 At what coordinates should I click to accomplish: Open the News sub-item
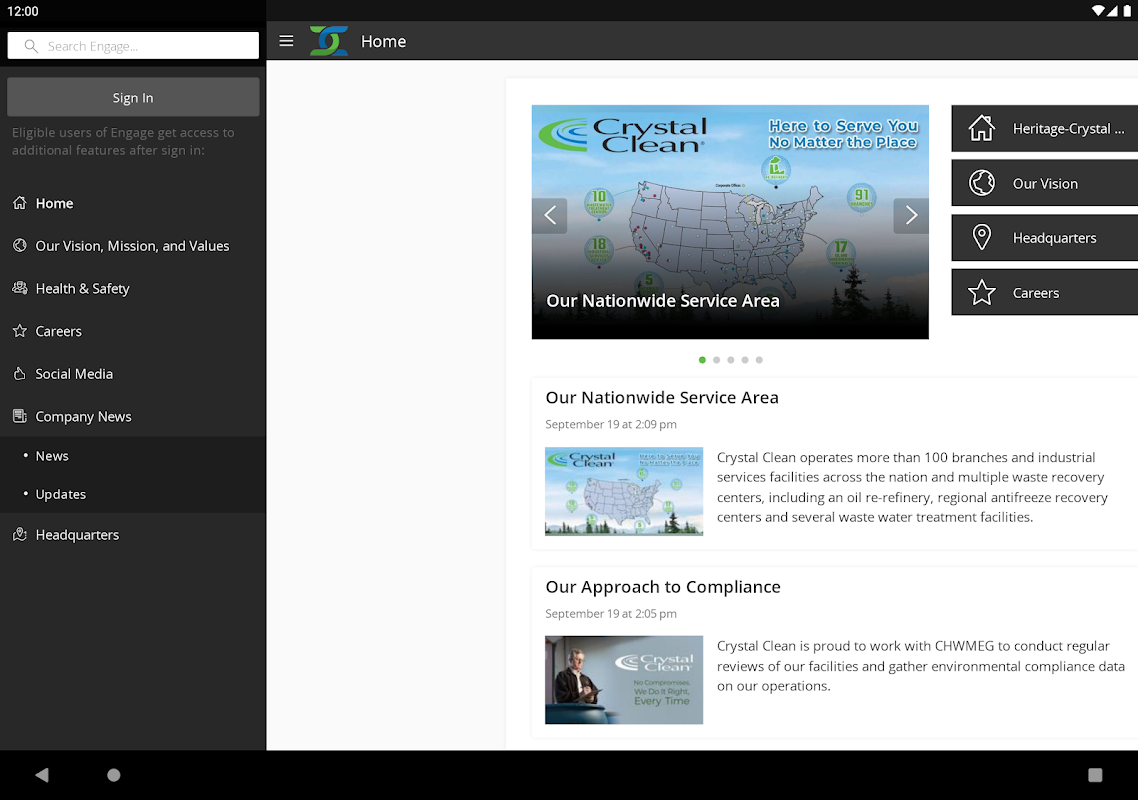click(x=133, y=456)
